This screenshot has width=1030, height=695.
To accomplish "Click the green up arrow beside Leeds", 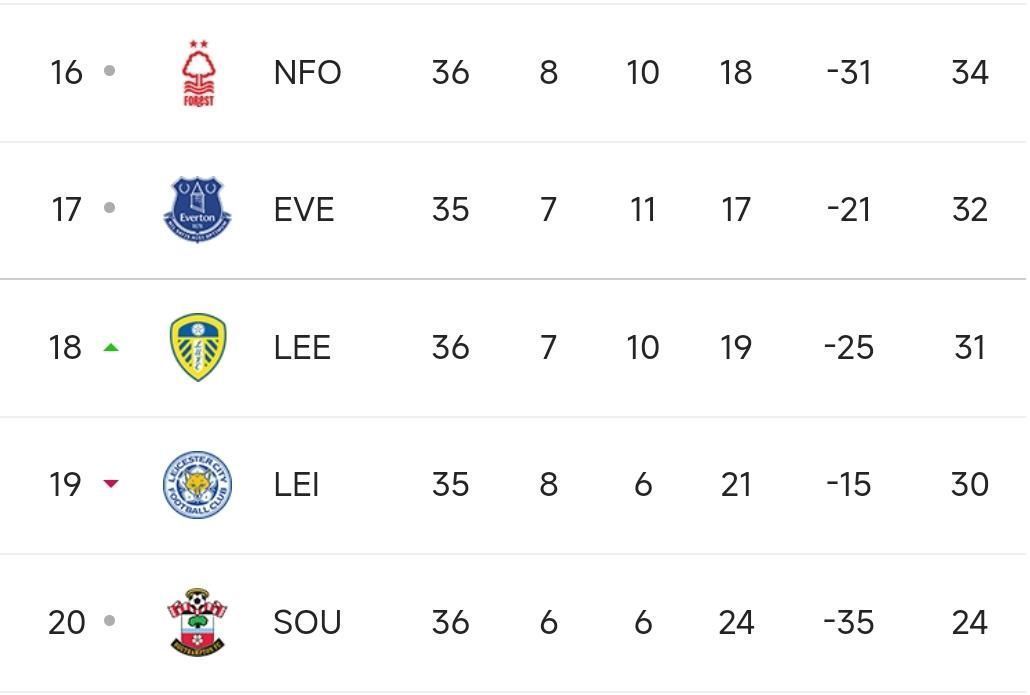I will tap(111, 348).
